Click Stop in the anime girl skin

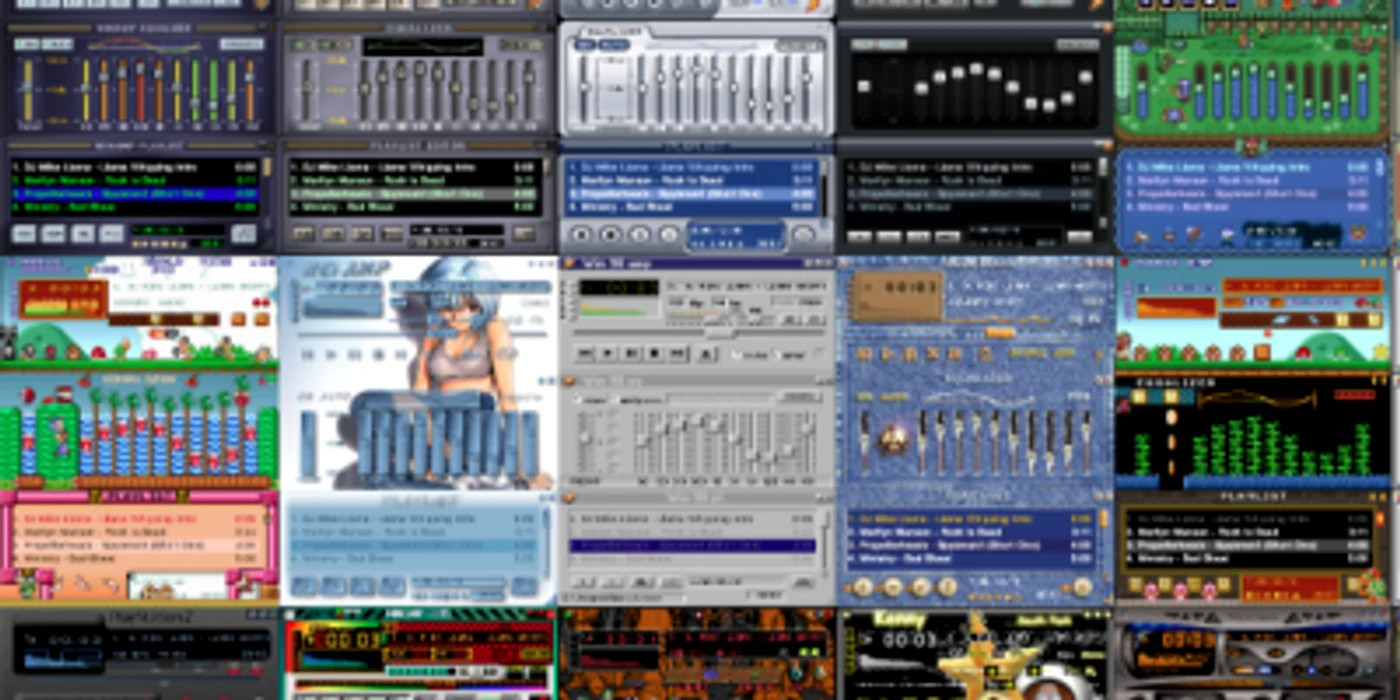click(378, 354)
